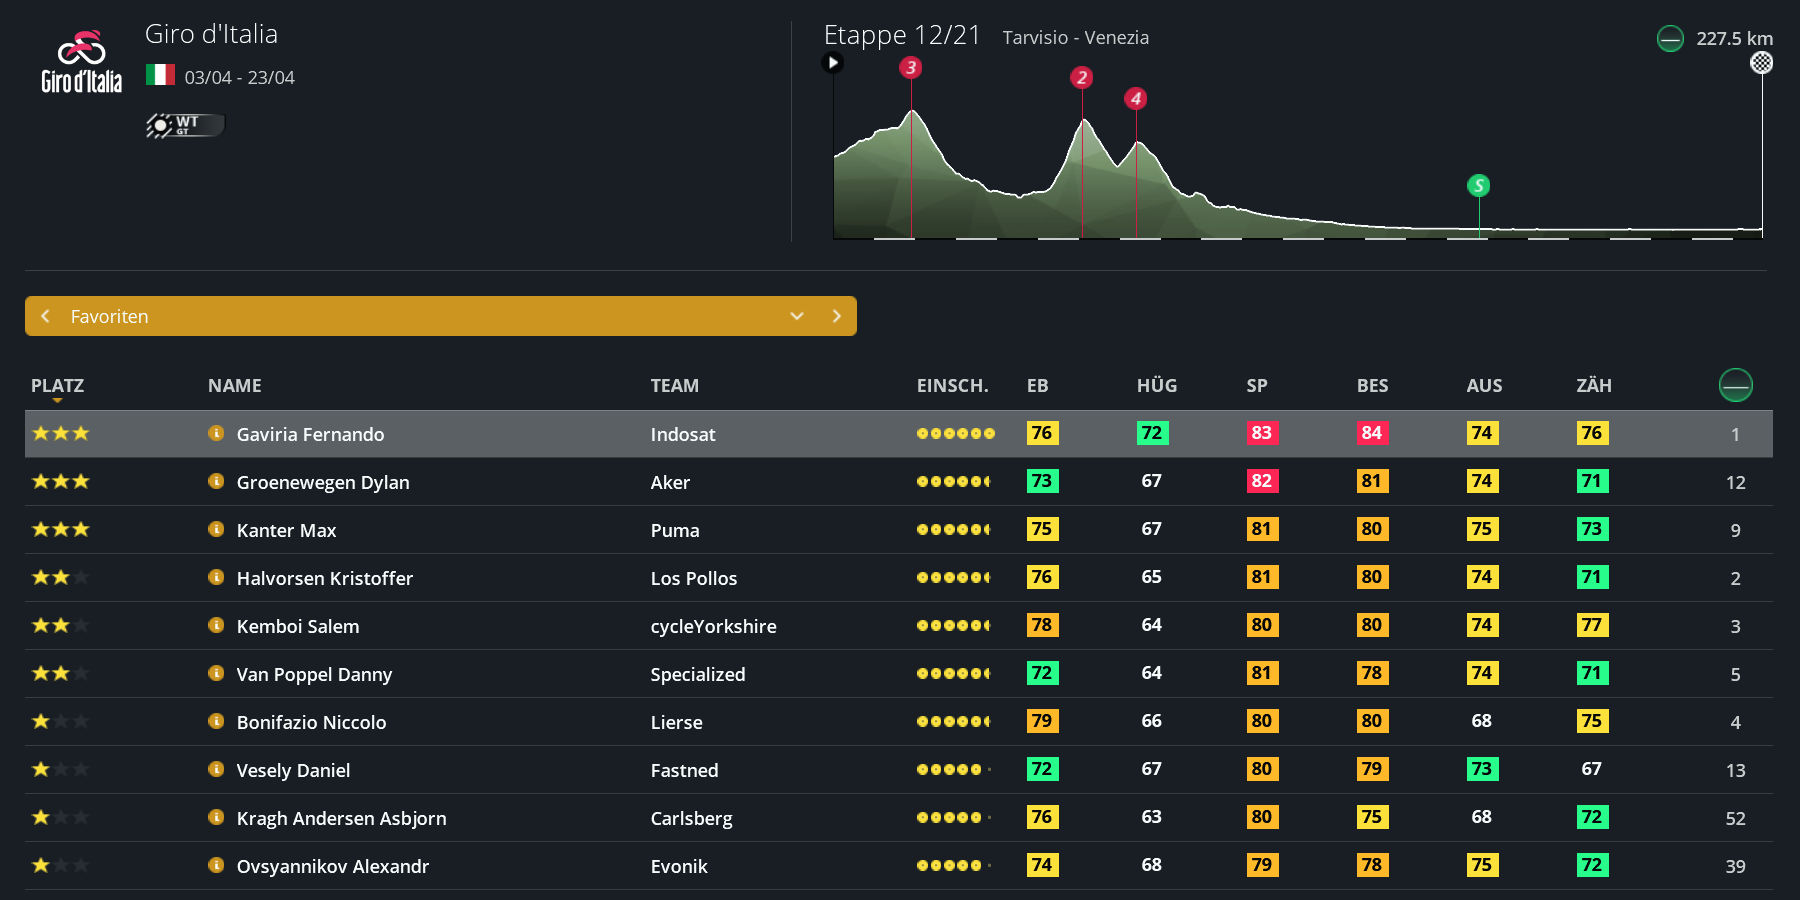Screen dimensions: 1800x900
Task: Select rider Groenewegen Dylan row
Action: pos(323,482)
